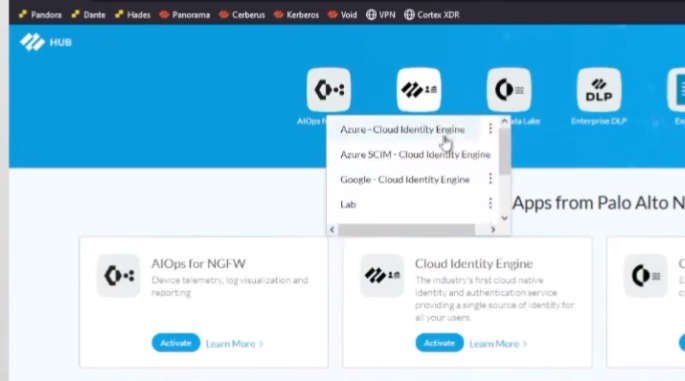Viewport: 685px width, 381px height.
Task: Open the Pandora bookmark
Action: coord(40,15)
